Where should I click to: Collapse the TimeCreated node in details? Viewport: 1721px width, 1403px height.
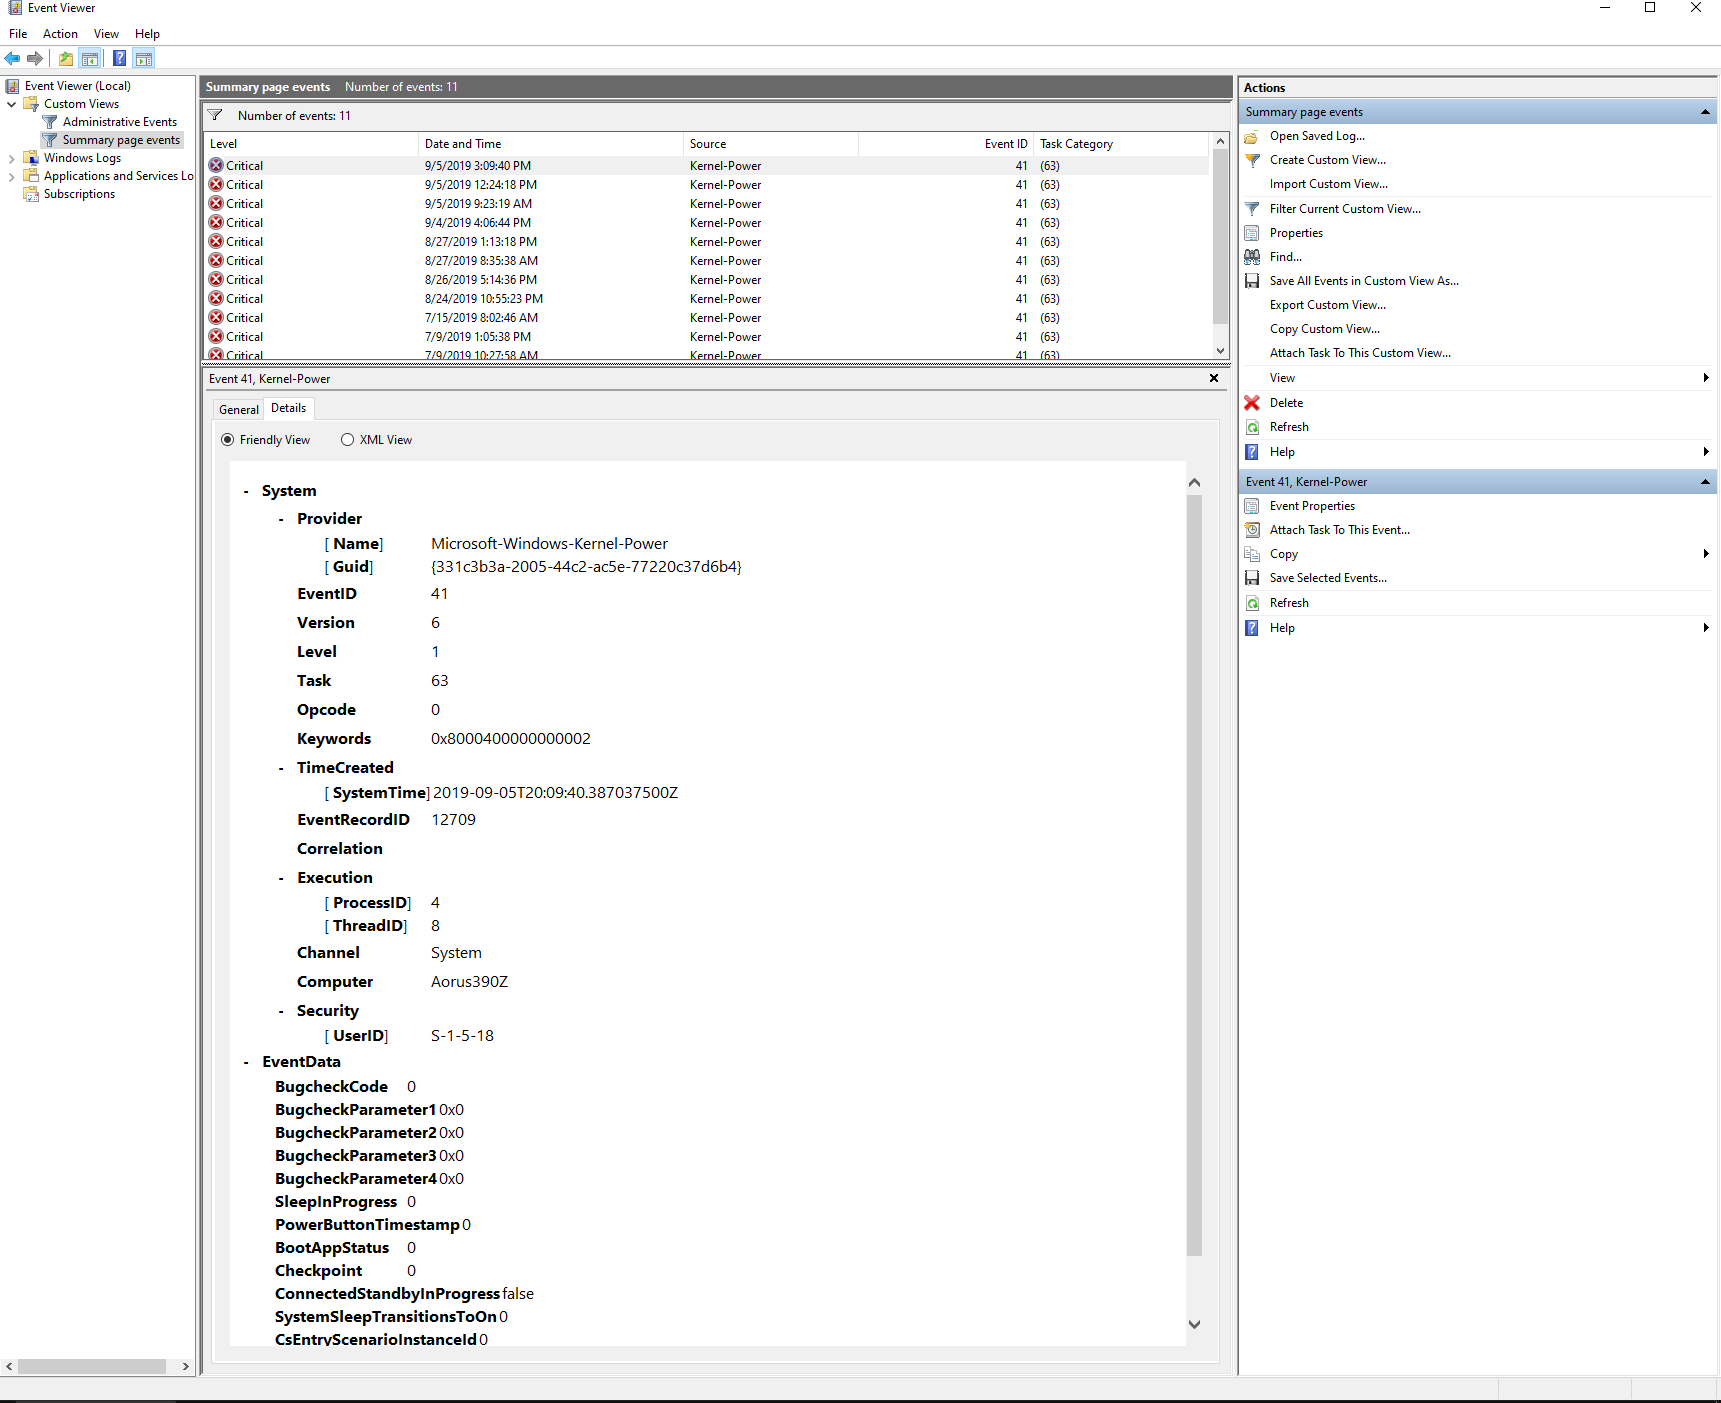[281, 769]
